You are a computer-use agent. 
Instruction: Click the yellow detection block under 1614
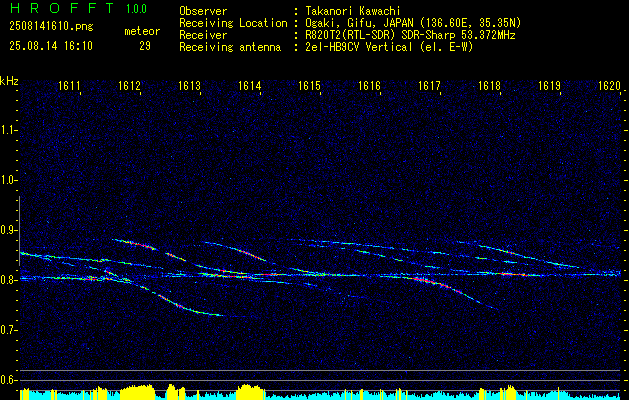[249, 392]
